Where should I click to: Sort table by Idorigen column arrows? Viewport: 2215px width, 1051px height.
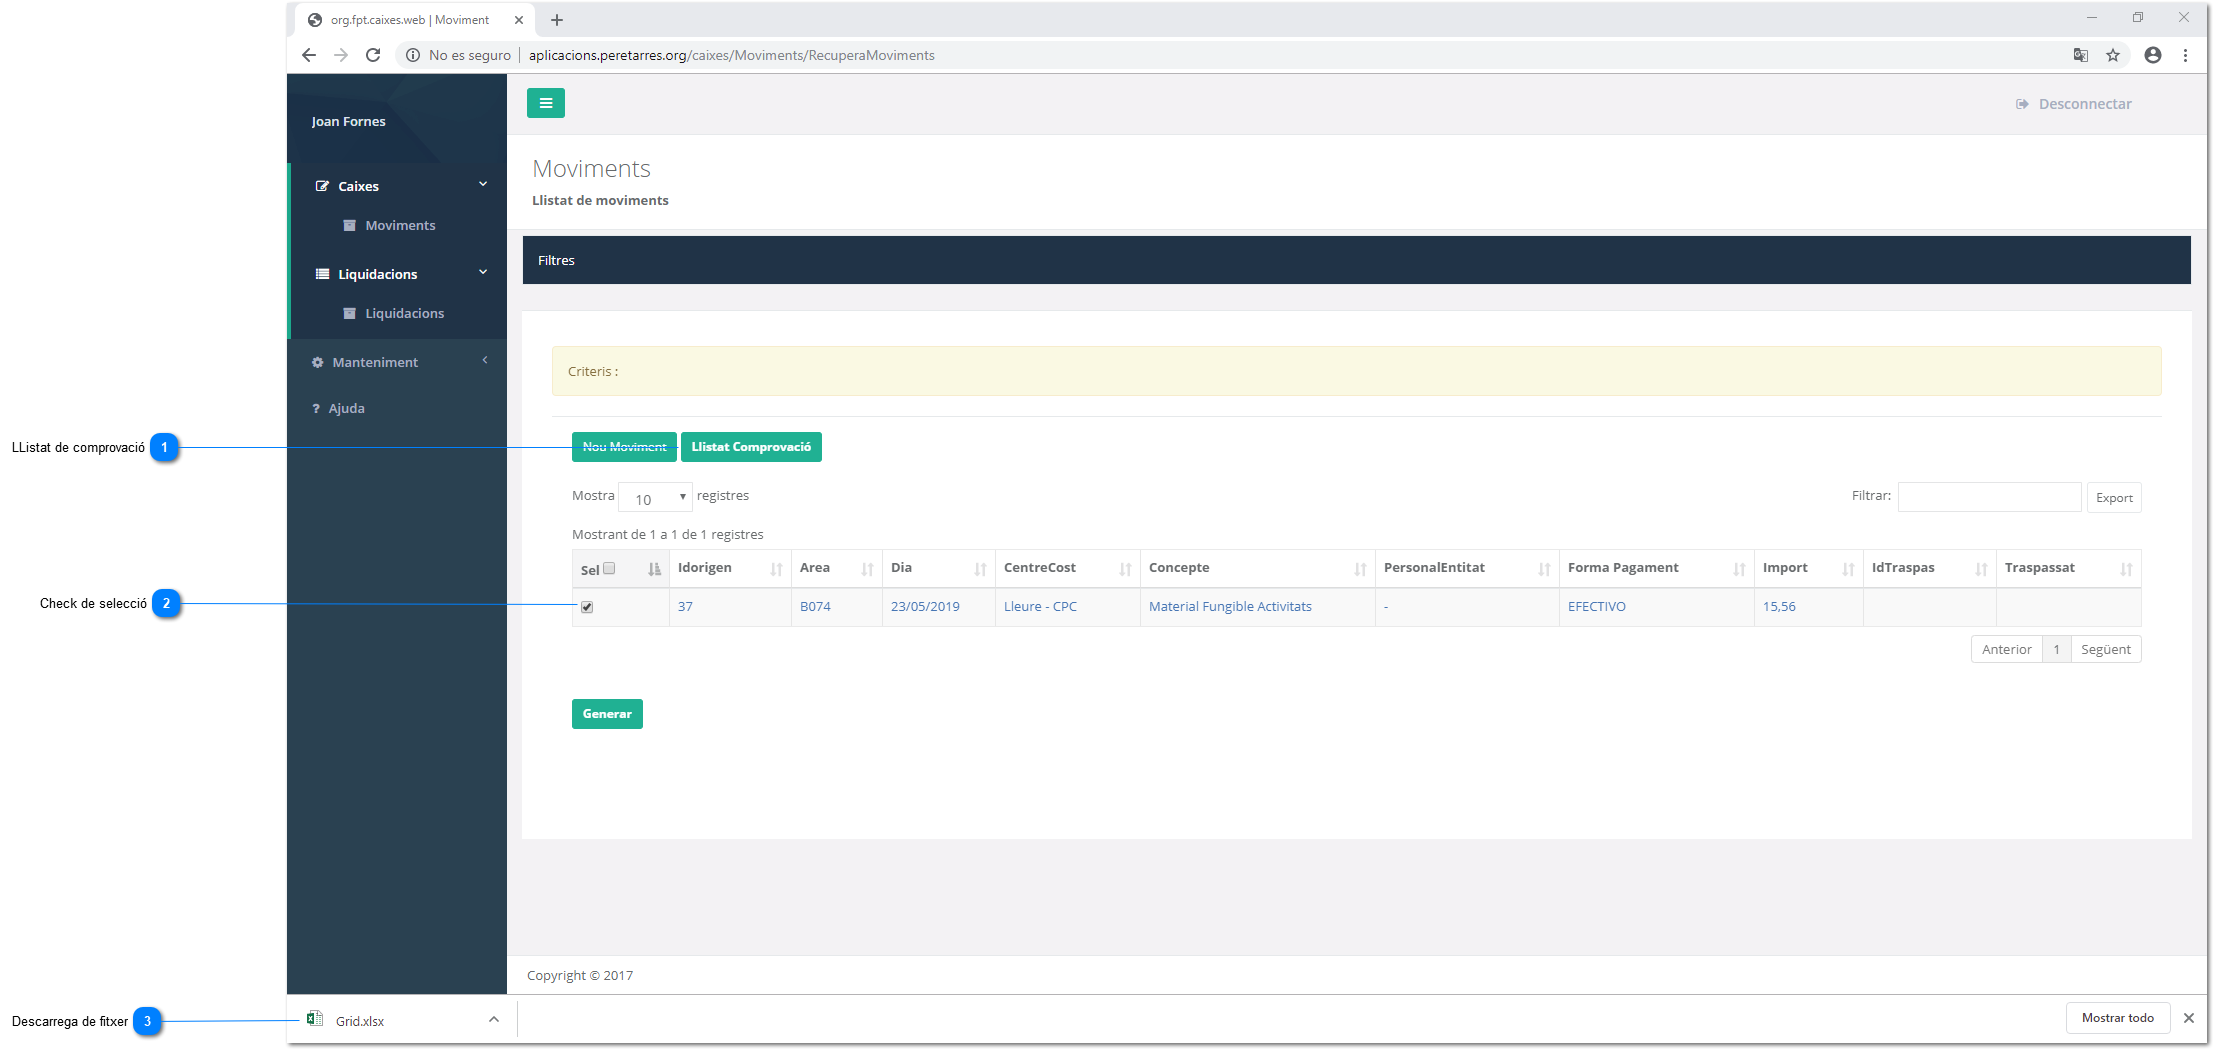pyautogui.click(x=776, y=569)
